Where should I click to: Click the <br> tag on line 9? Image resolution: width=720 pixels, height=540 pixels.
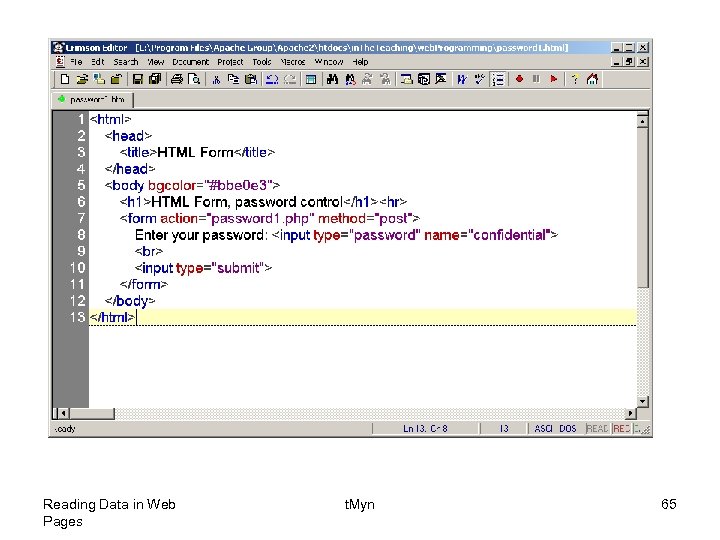coord(149,252)
